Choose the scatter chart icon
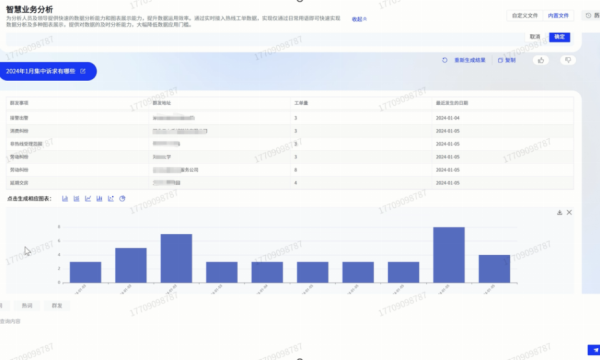 point(111,199)
